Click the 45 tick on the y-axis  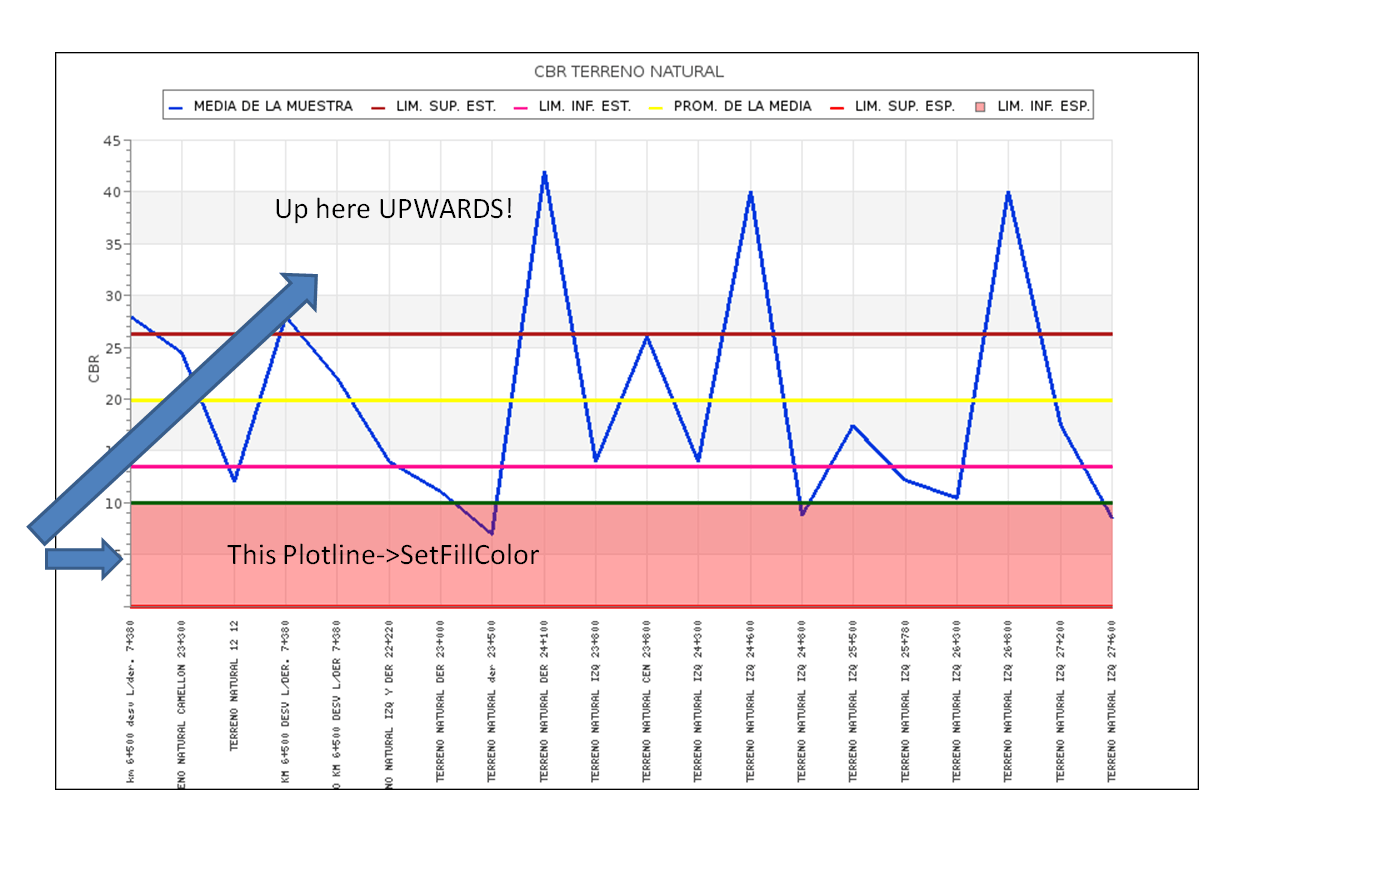coord(112,141)
